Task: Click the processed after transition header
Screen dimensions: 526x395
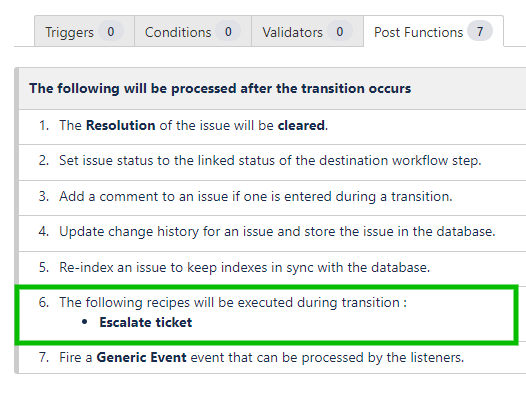Action: (220, 89)
